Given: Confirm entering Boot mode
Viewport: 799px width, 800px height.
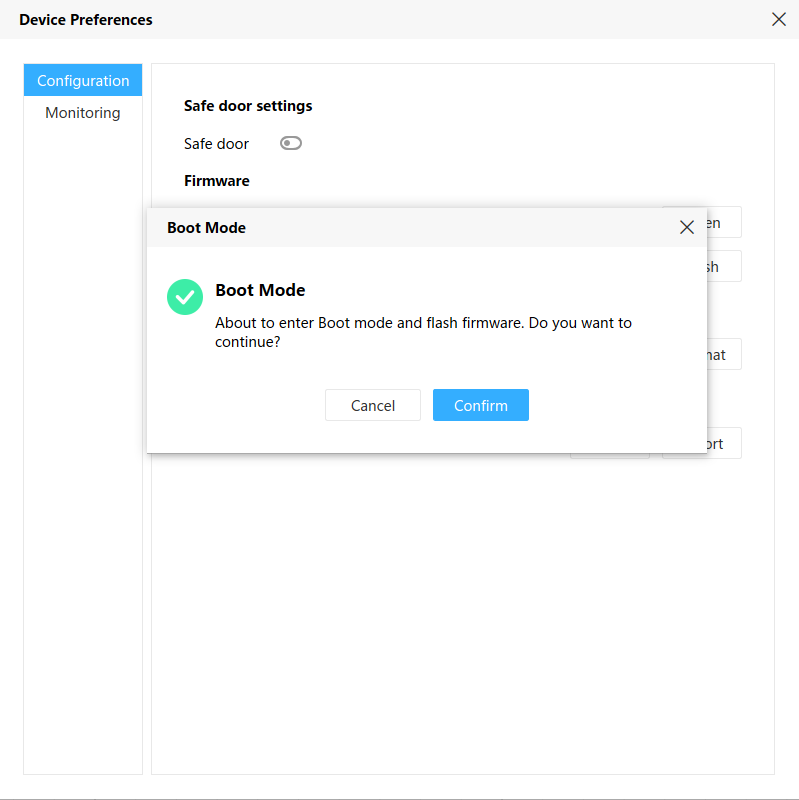Looking at the screenshot, I should tap(481, 405).
